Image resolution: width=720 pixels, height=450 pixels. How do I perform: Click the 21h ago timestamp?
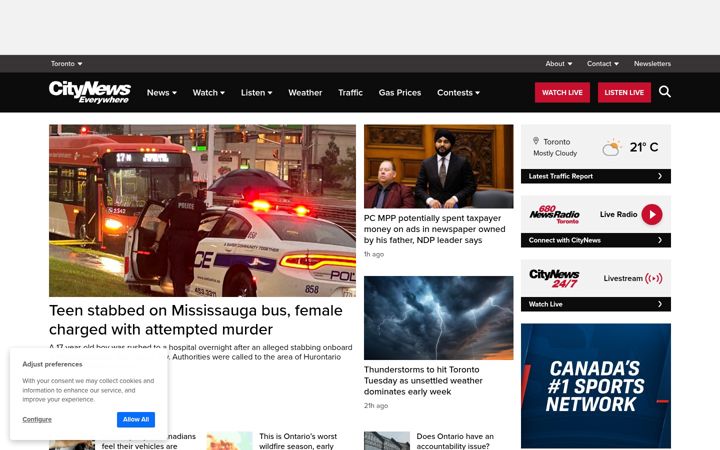click(x=376, y=405)
